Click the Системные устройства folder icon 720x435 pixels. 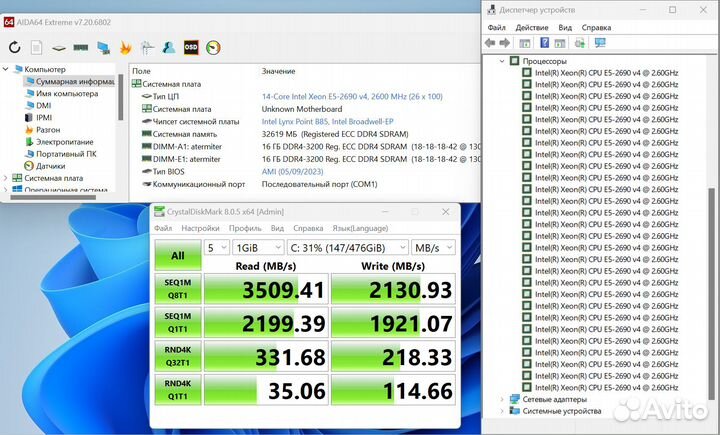(x=514, y=411)
